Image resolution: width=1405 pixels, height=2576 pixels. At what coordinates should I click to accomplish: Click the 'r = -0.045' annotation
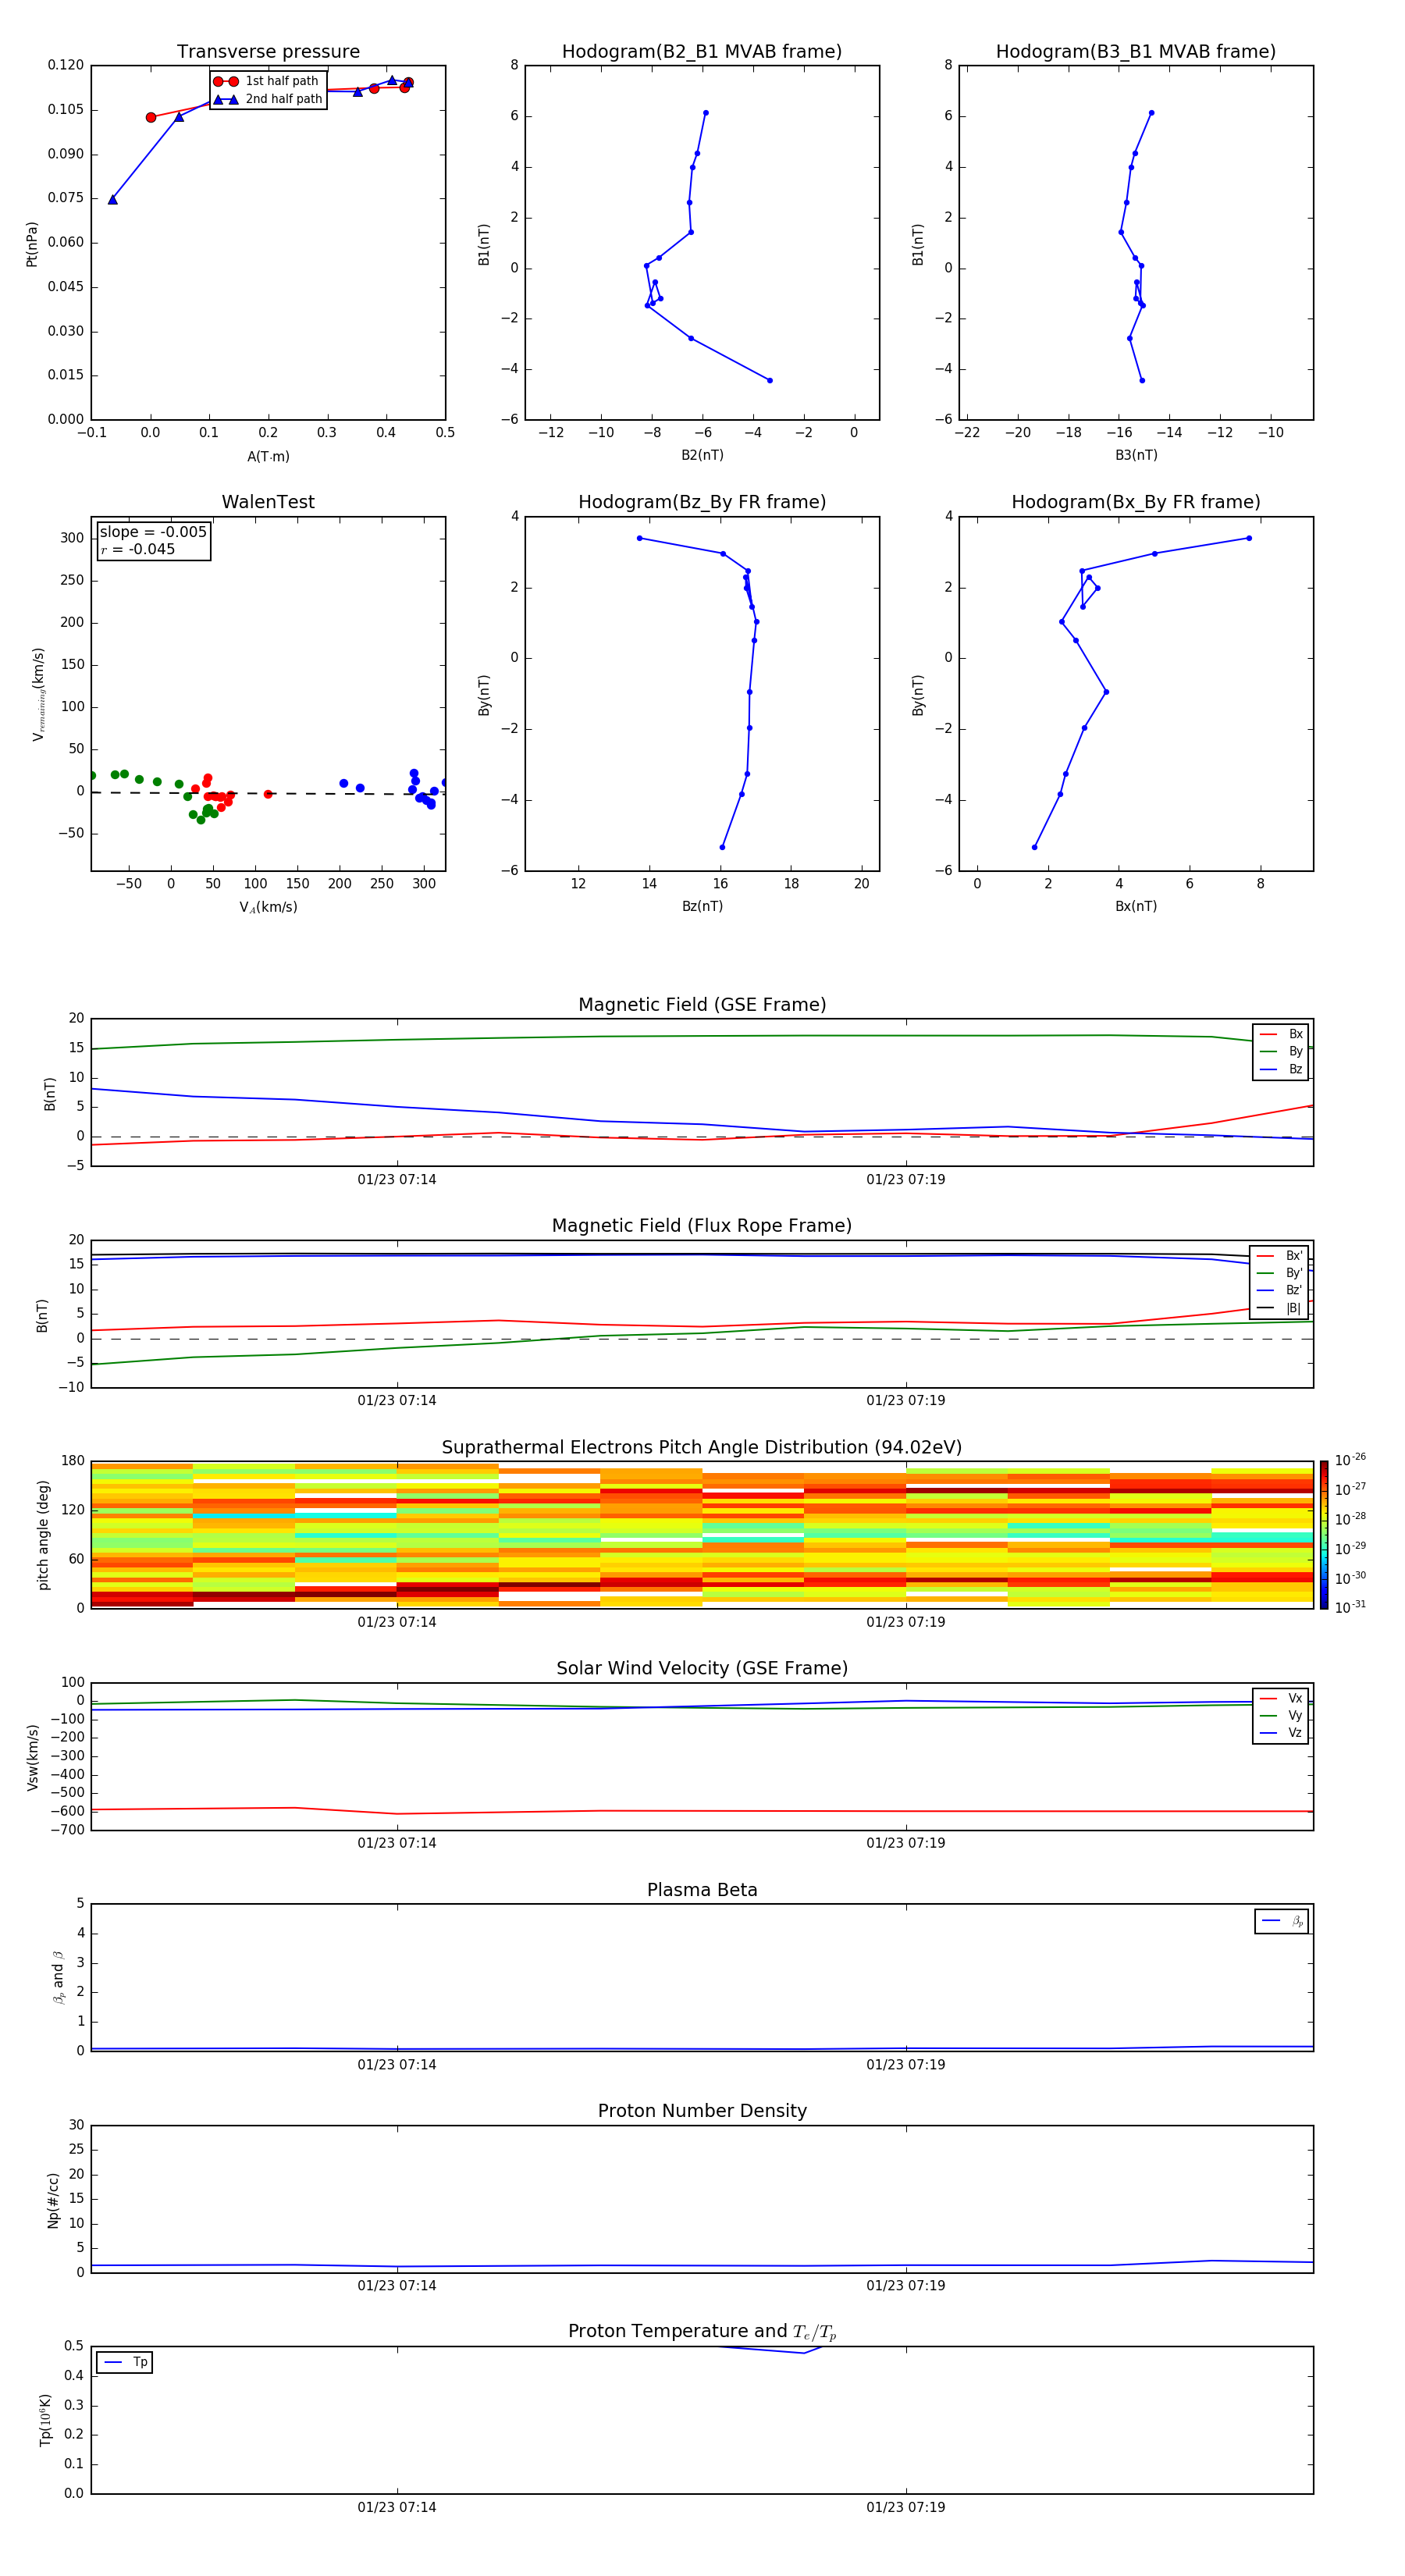[138, 549]
